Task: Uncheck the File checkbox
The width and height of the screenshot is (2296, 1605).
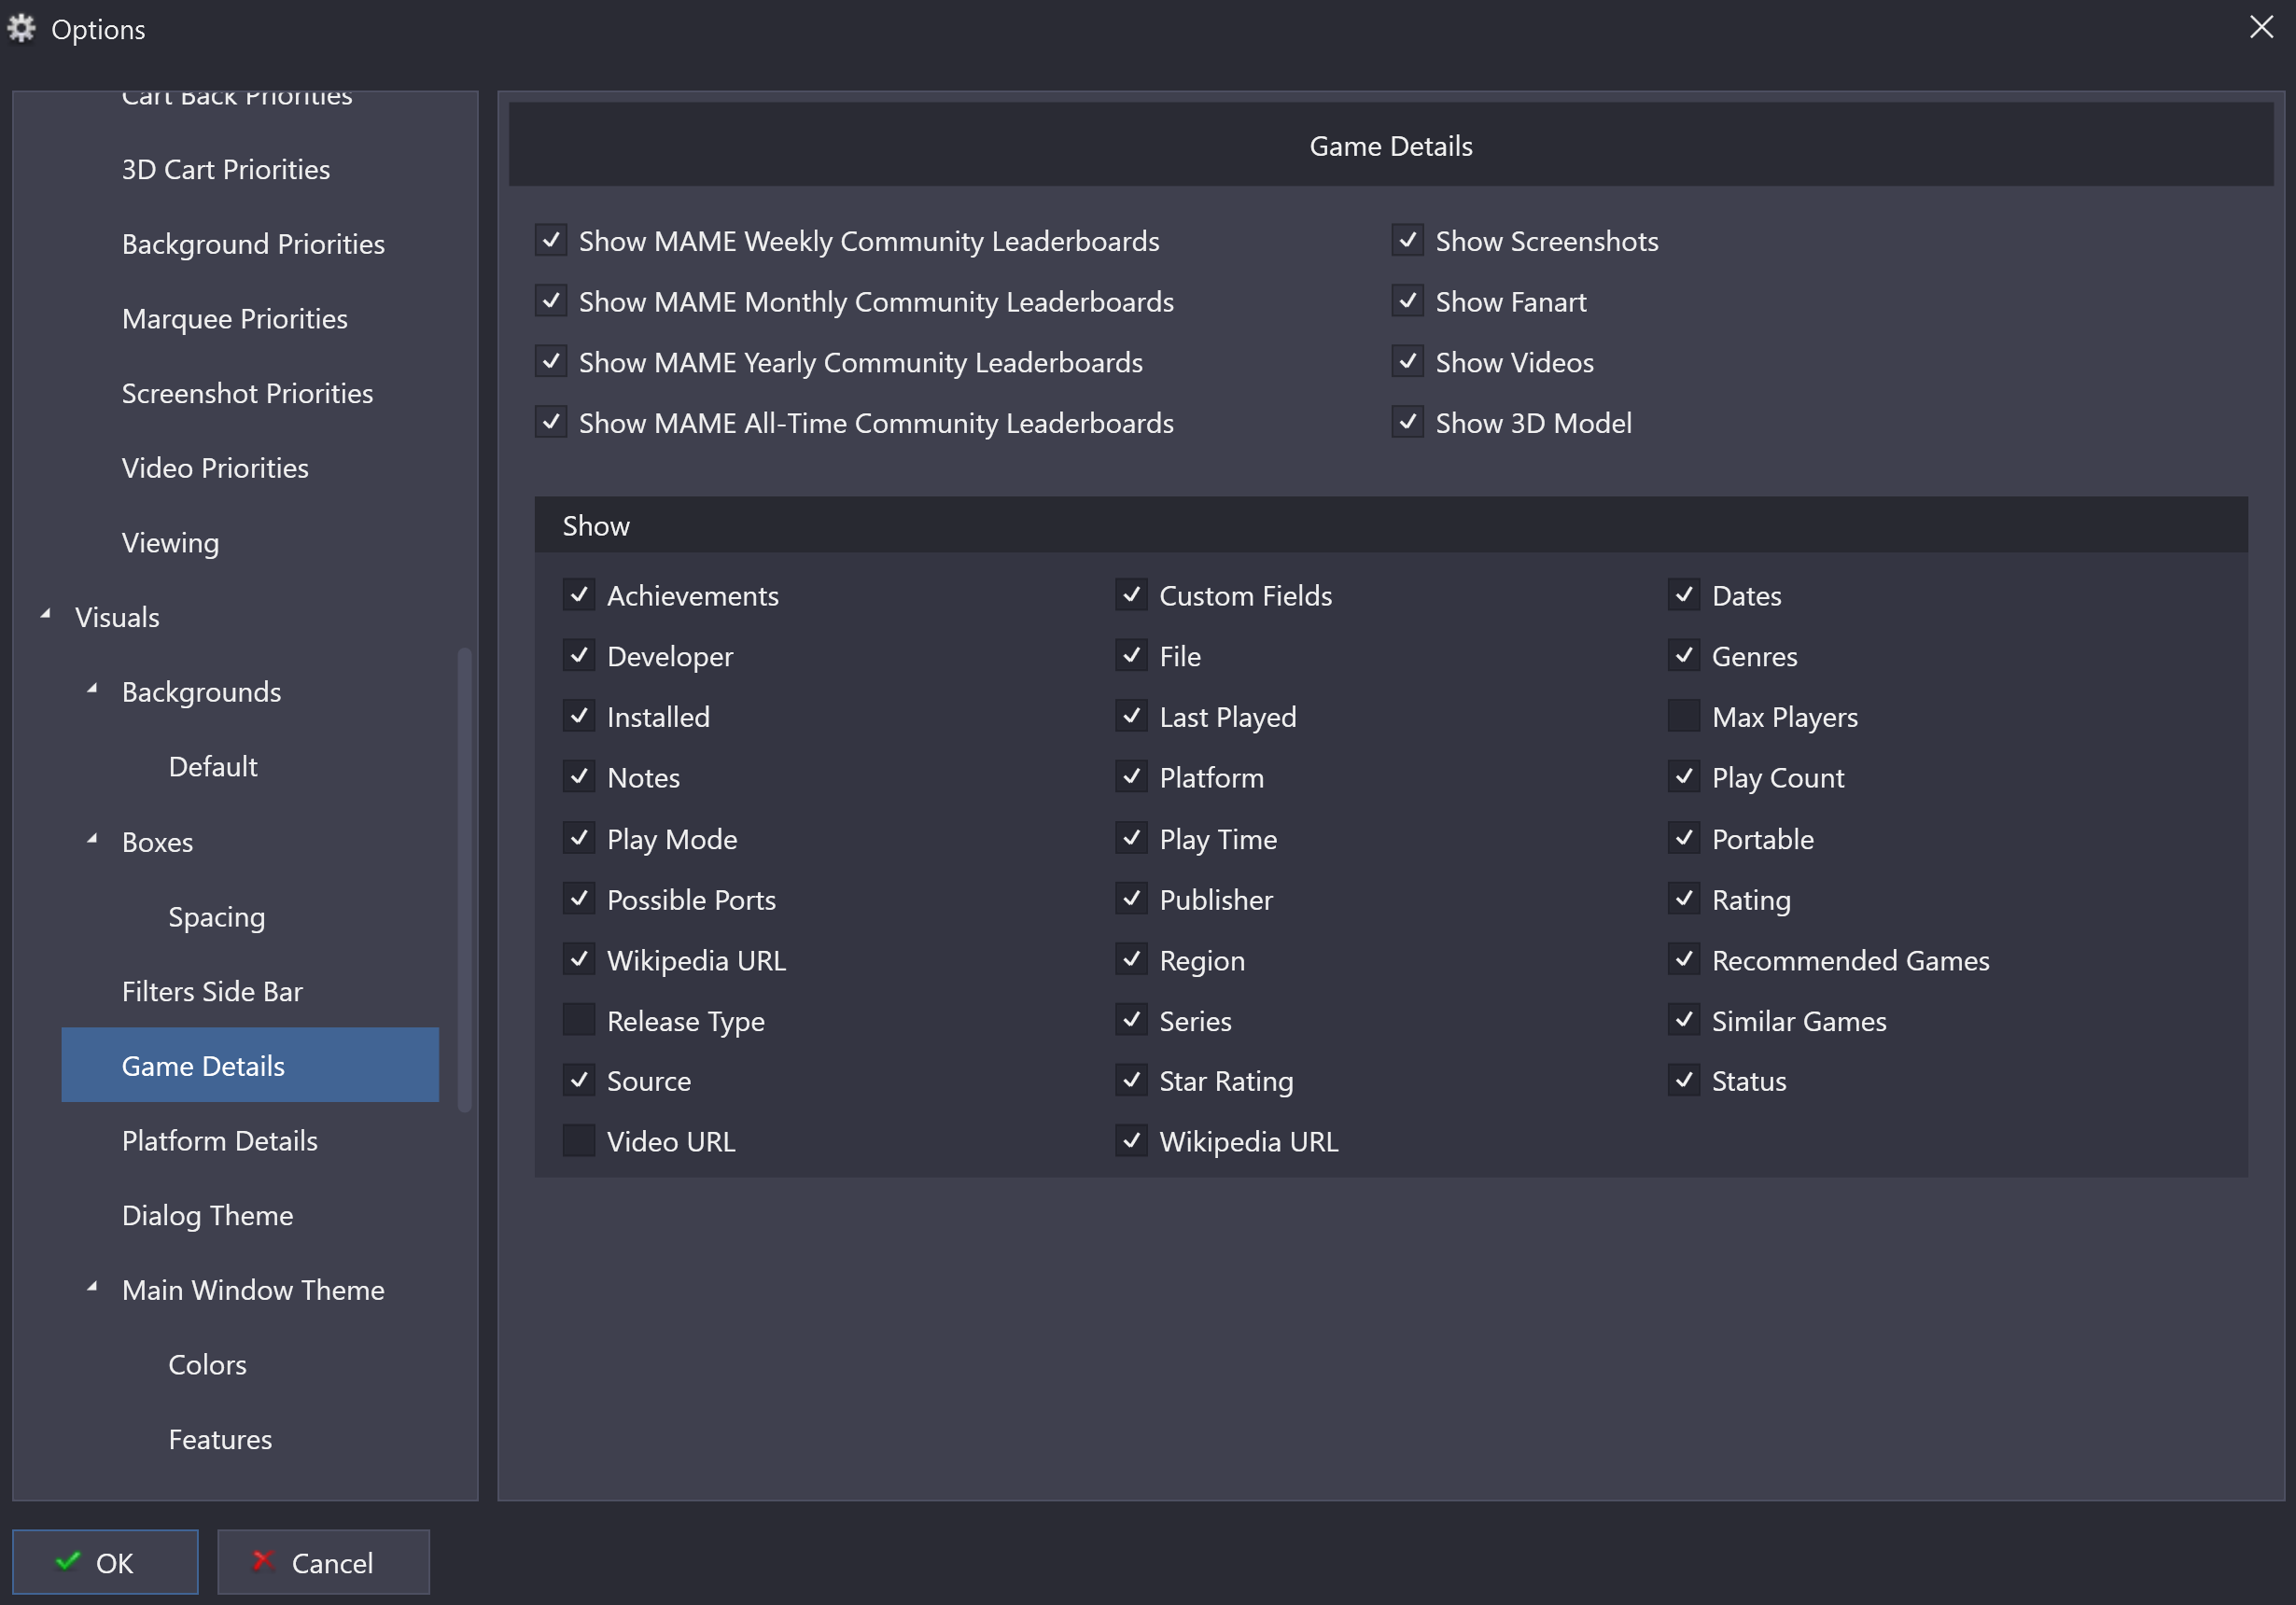Action: (x=1132, y=656)
